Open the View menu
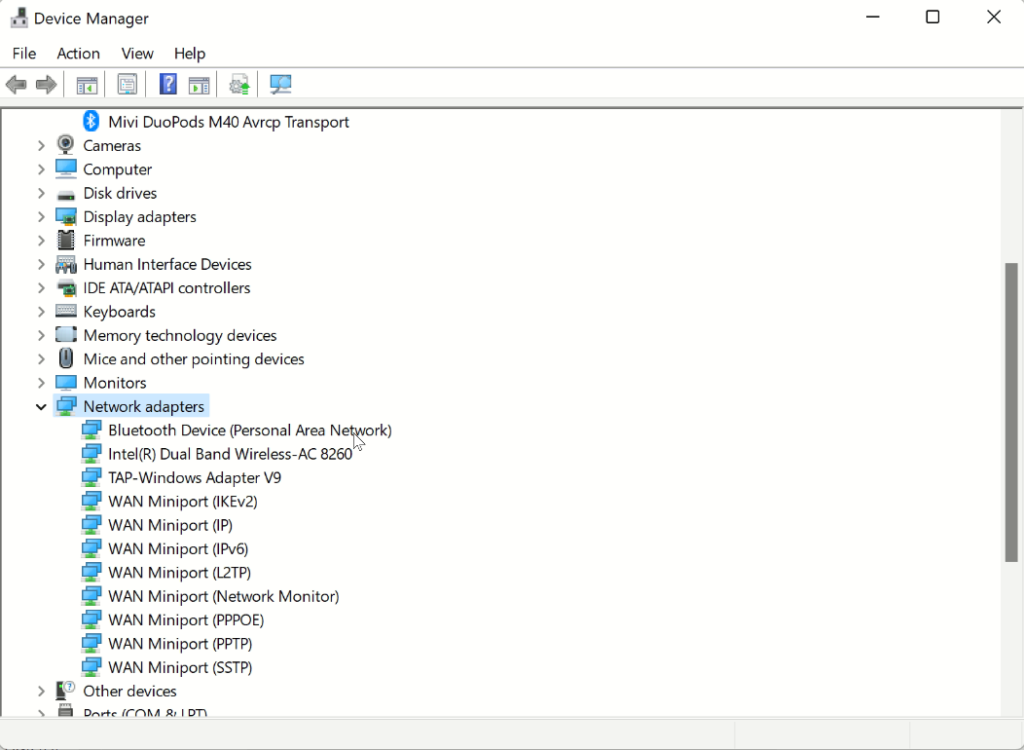The width and height of the screenshot is (1024, 750). (137, 54)
